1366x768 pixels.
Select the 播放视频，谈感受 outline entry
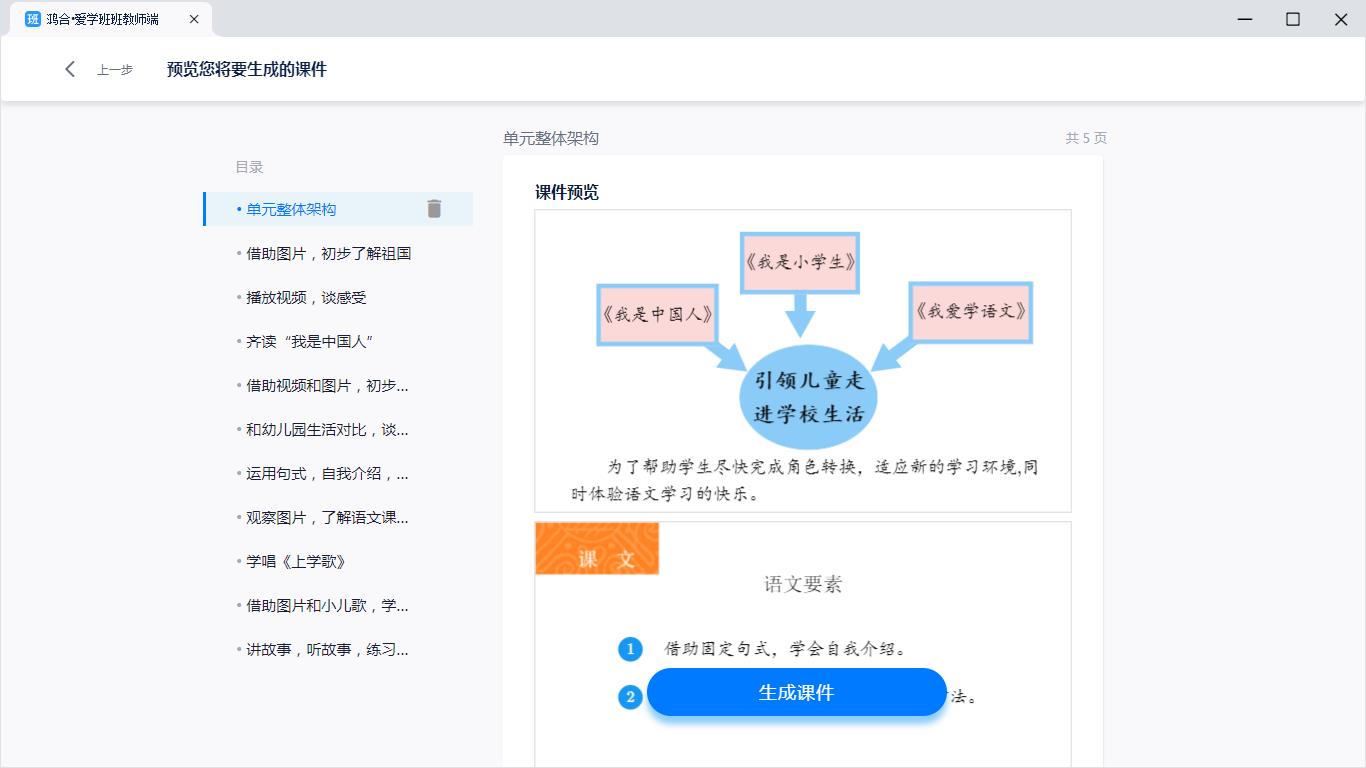(310, 297)
